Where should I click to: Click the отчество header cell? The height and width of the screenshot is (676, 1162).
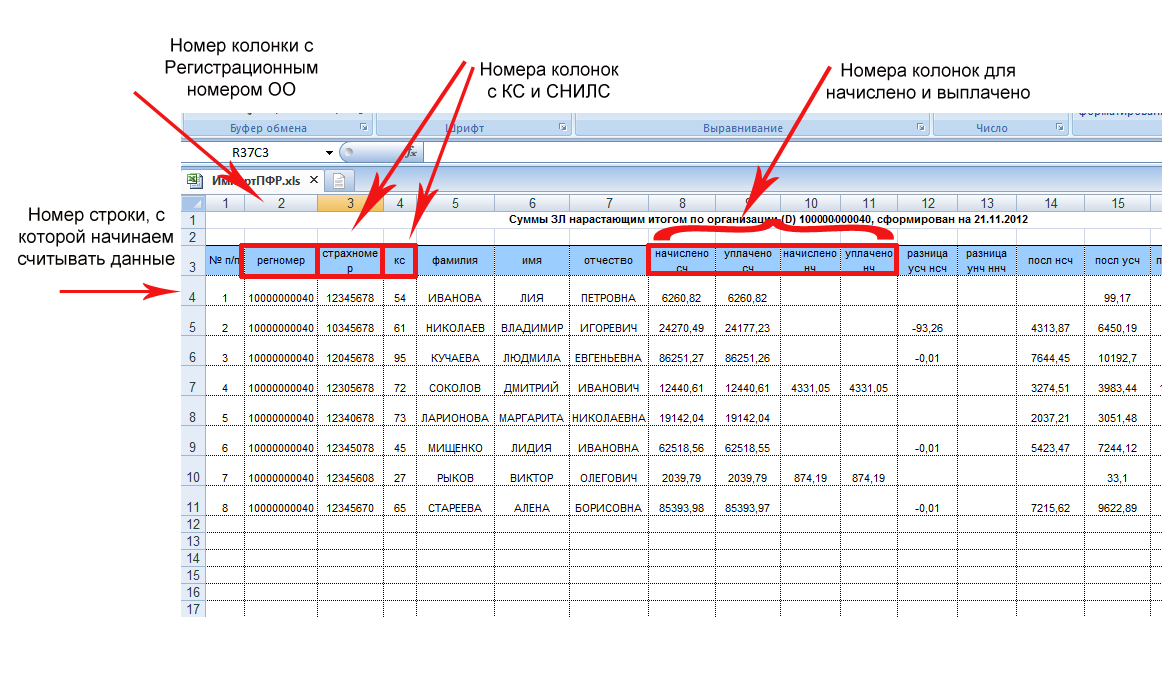coord(609,261)
